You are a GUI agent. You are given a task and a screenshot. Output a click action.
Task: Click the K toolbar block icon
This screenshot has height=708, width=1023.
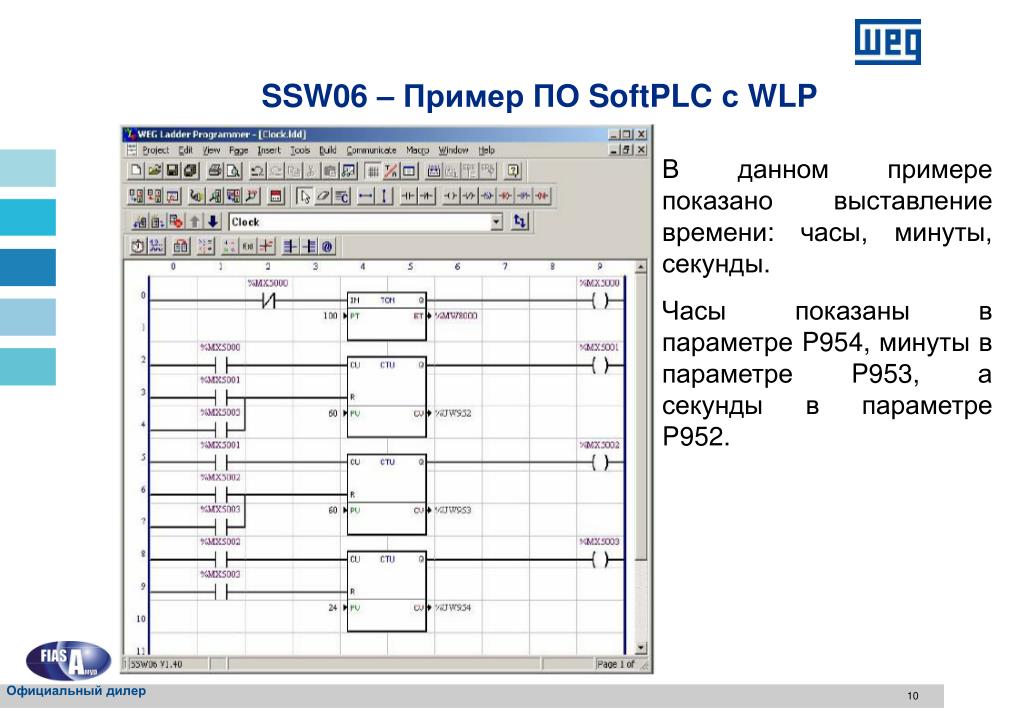tap(248, 246)
